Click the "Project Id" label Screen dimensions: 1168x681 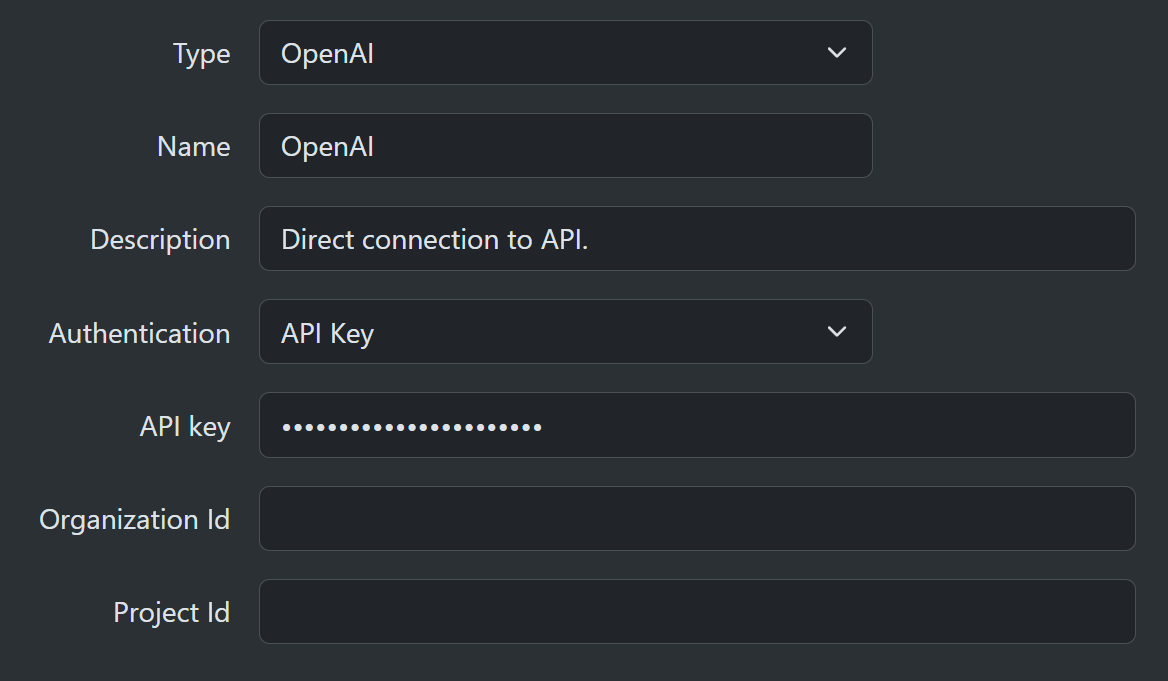(x=171, y=612)
